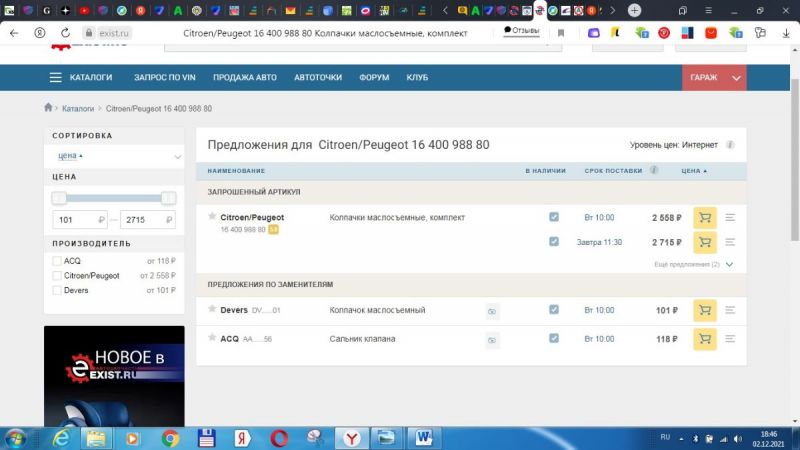Open browser downloads arrow icon
The width and height of the screenshot is (800, 450).
pyautogui.click(x=786, y=33)
